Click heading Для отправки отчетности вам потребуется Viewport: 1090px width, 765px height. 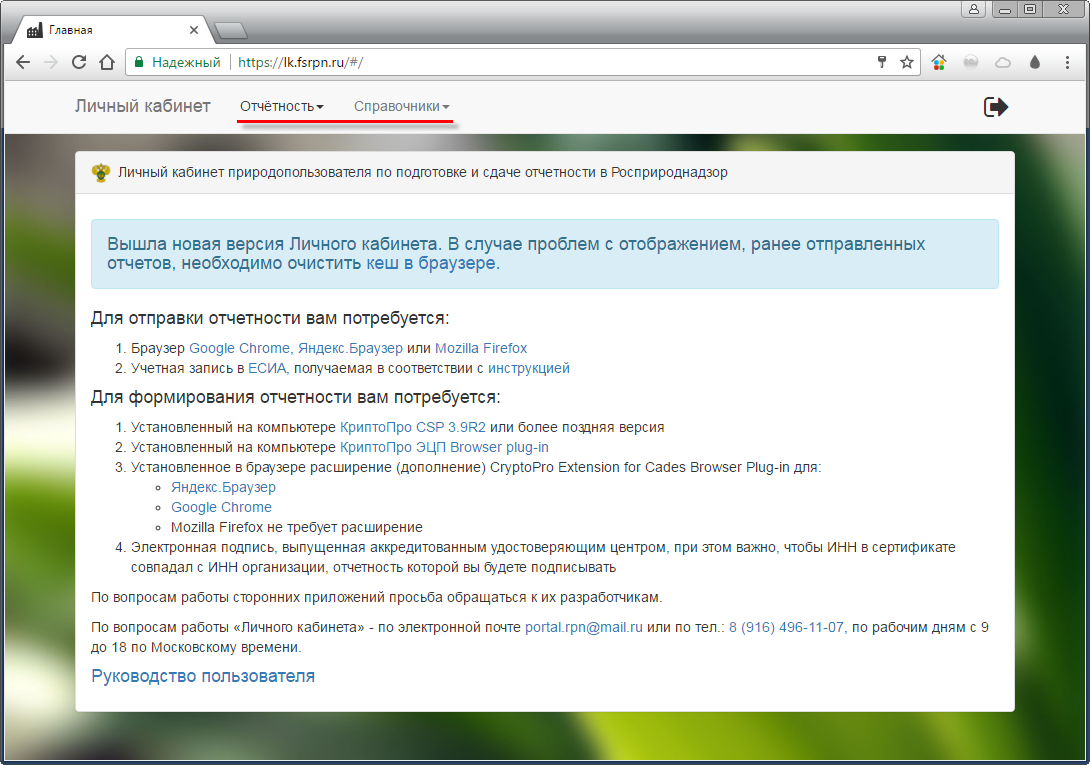(x=270, y=318)
